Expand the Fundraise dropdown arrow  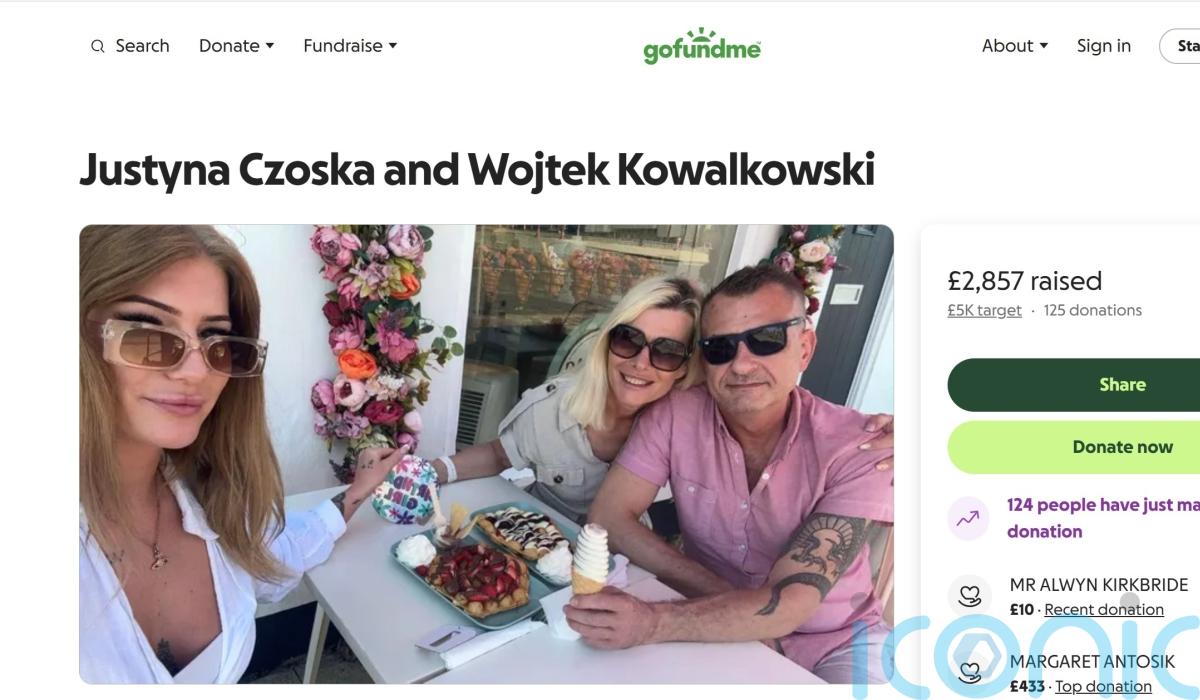tap(393, 46)
